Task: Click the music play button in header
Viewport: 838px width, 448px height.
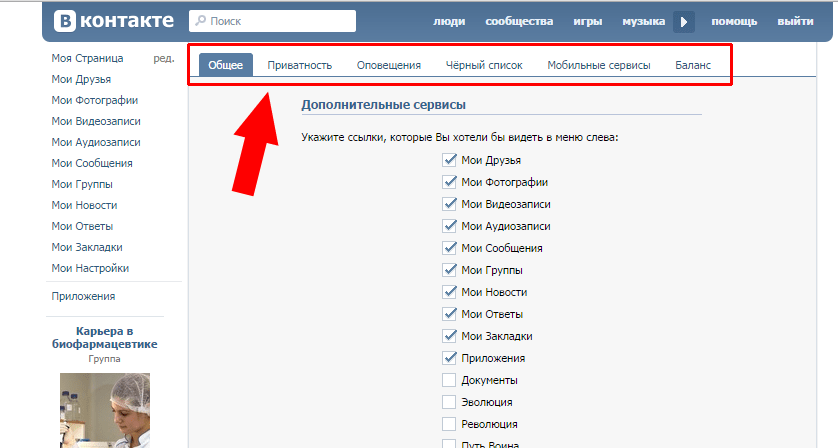Action: (x=684, y=22)
